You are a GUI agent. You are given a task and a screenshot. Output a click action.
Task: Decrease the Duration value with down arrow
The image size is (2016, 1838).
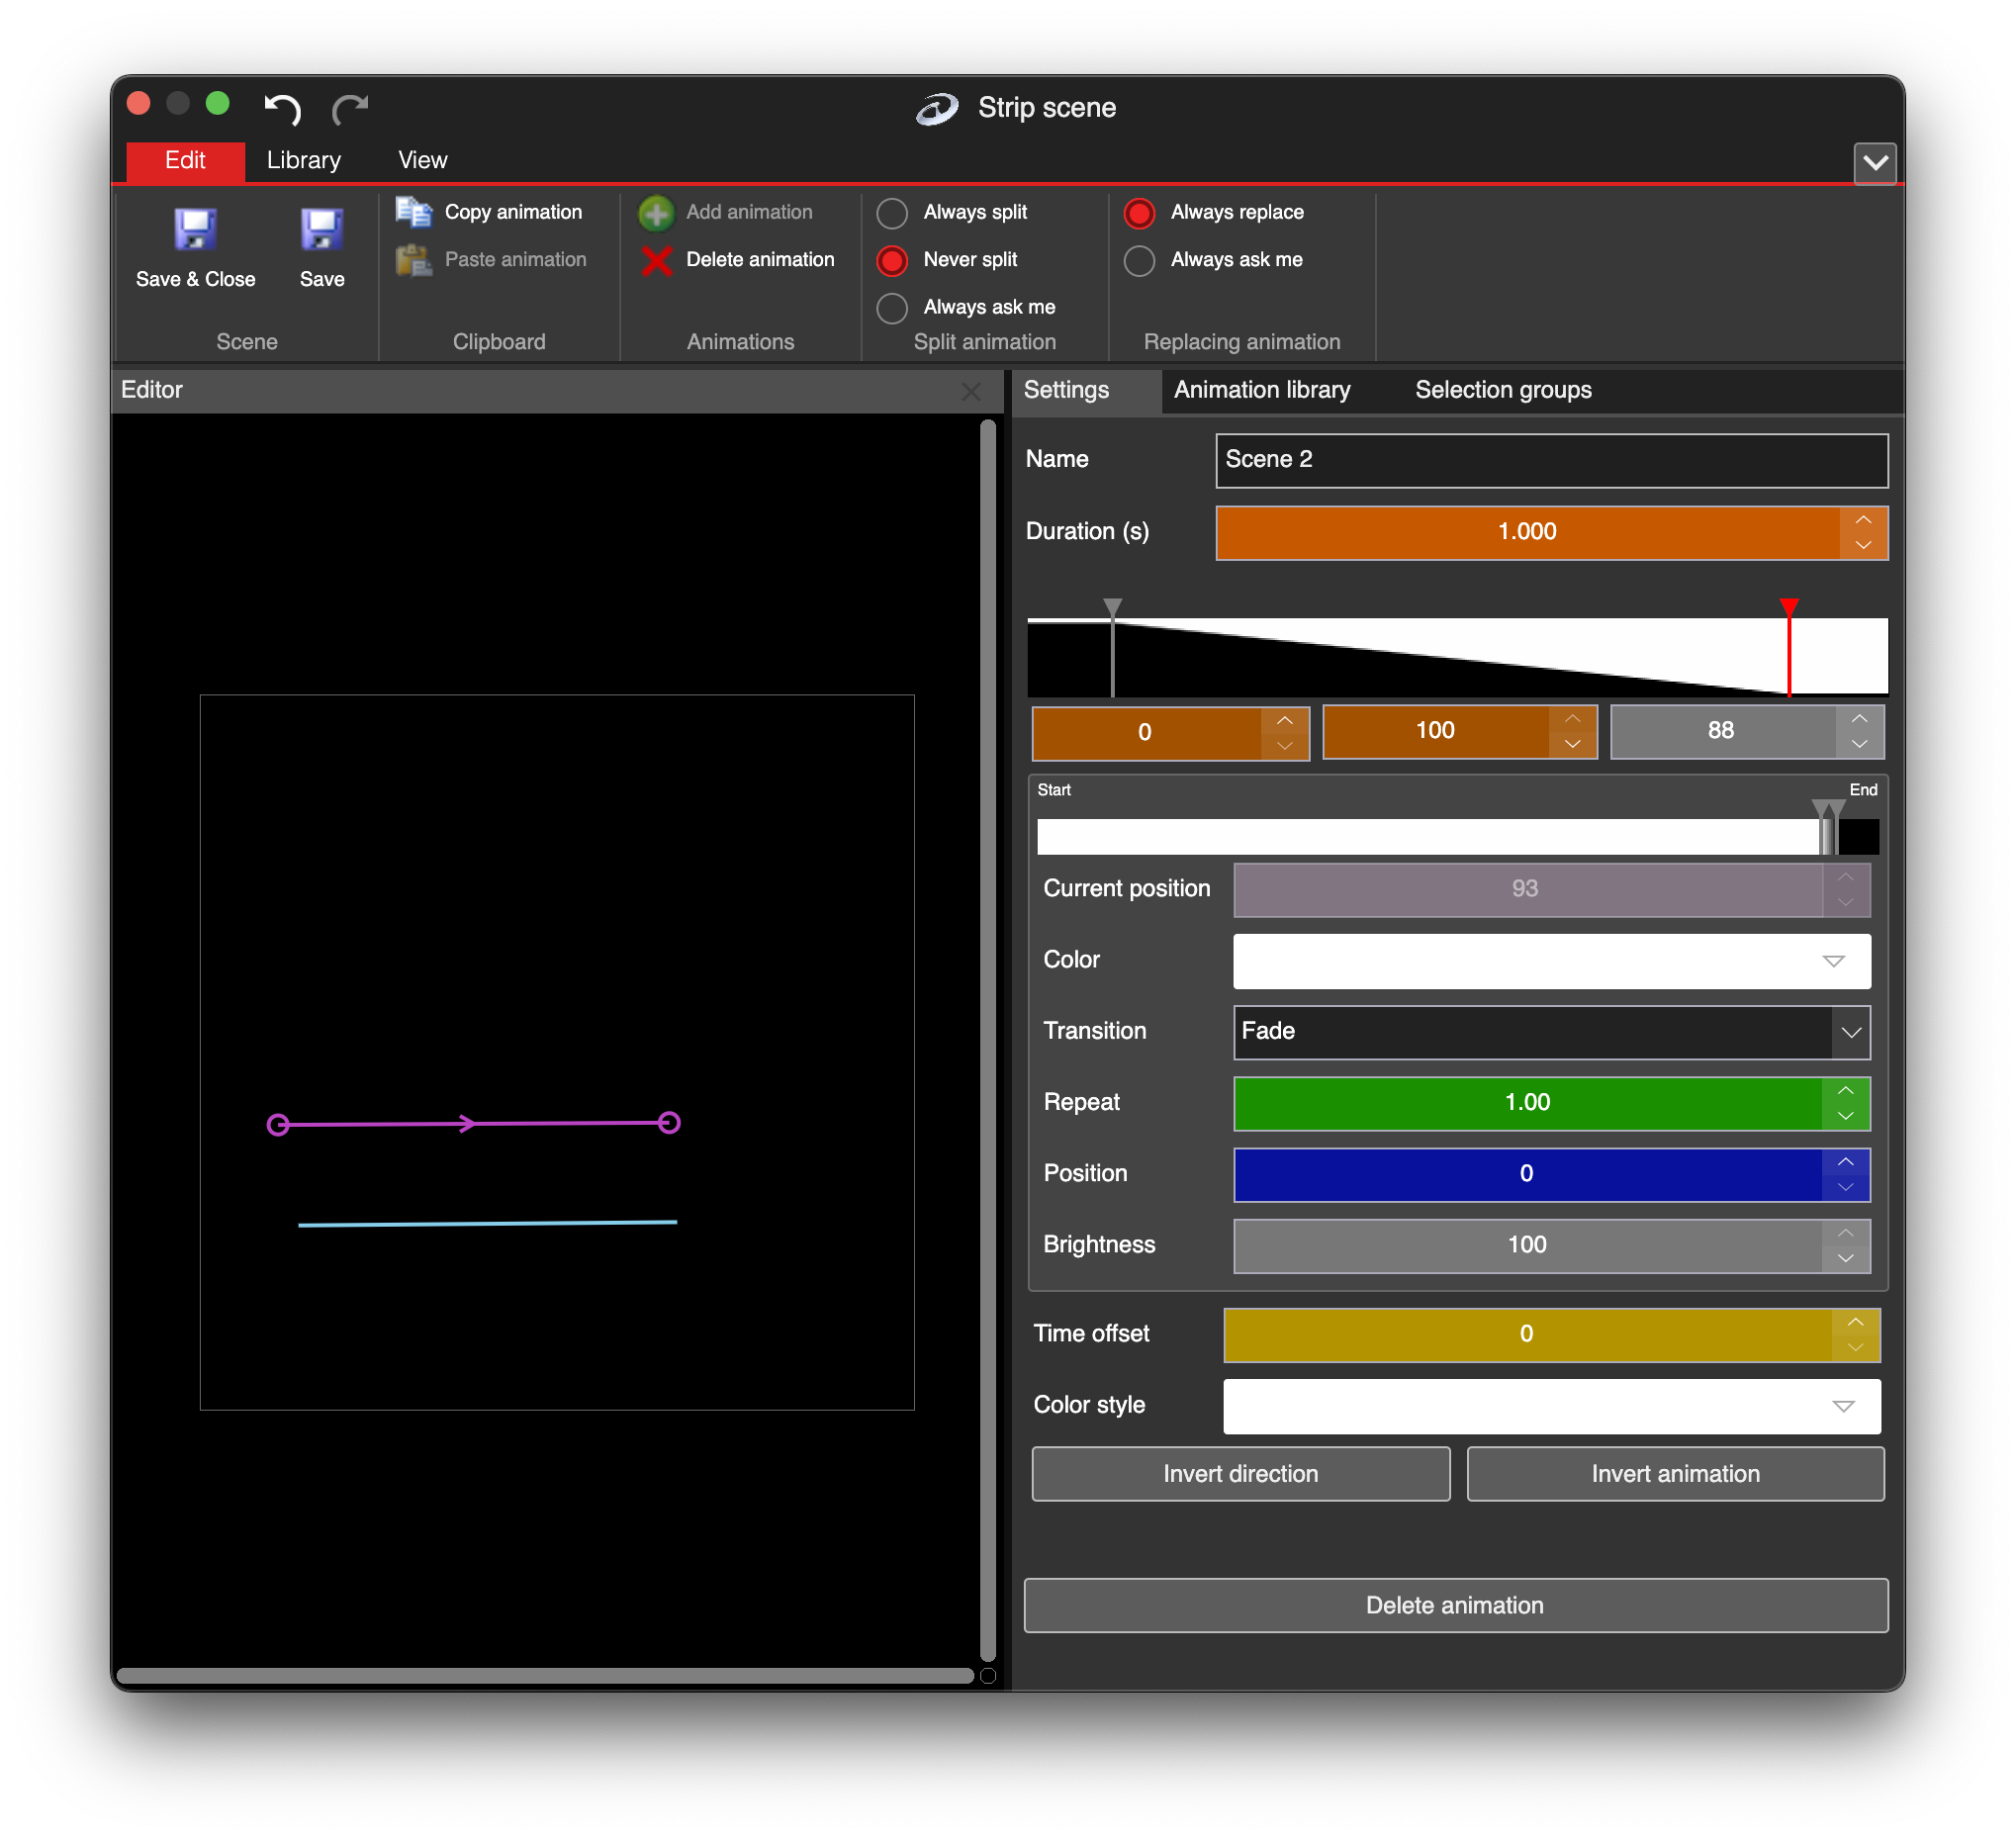point(1863,546)
